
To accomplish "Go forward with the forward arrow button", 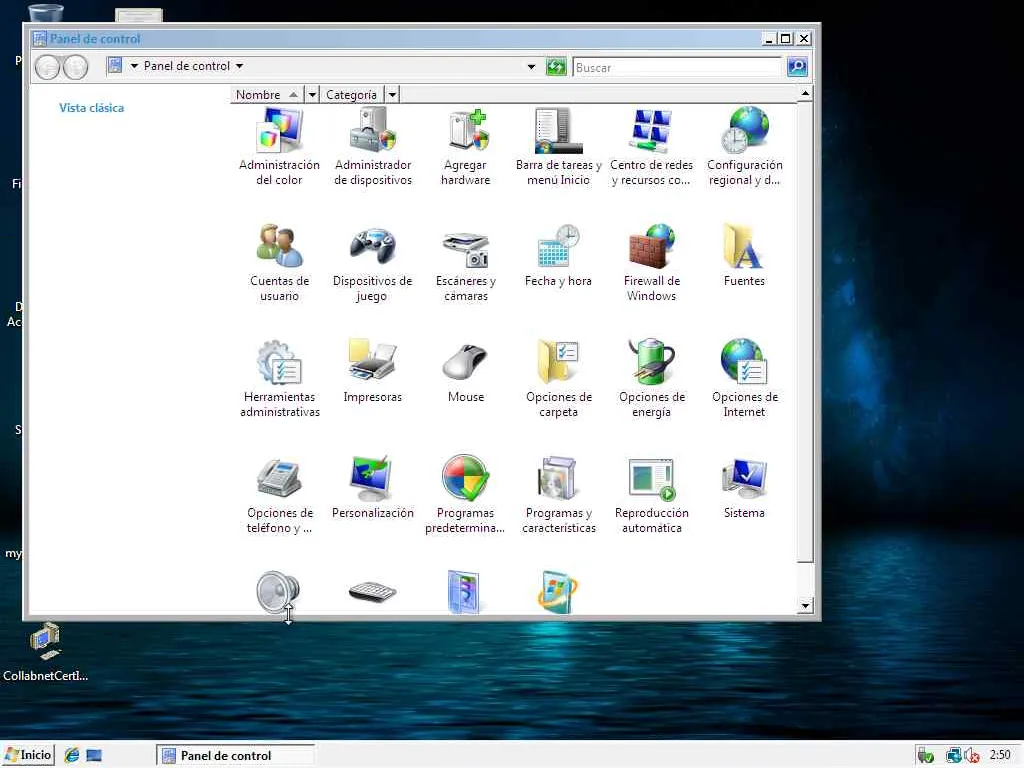I will [76, 67].
